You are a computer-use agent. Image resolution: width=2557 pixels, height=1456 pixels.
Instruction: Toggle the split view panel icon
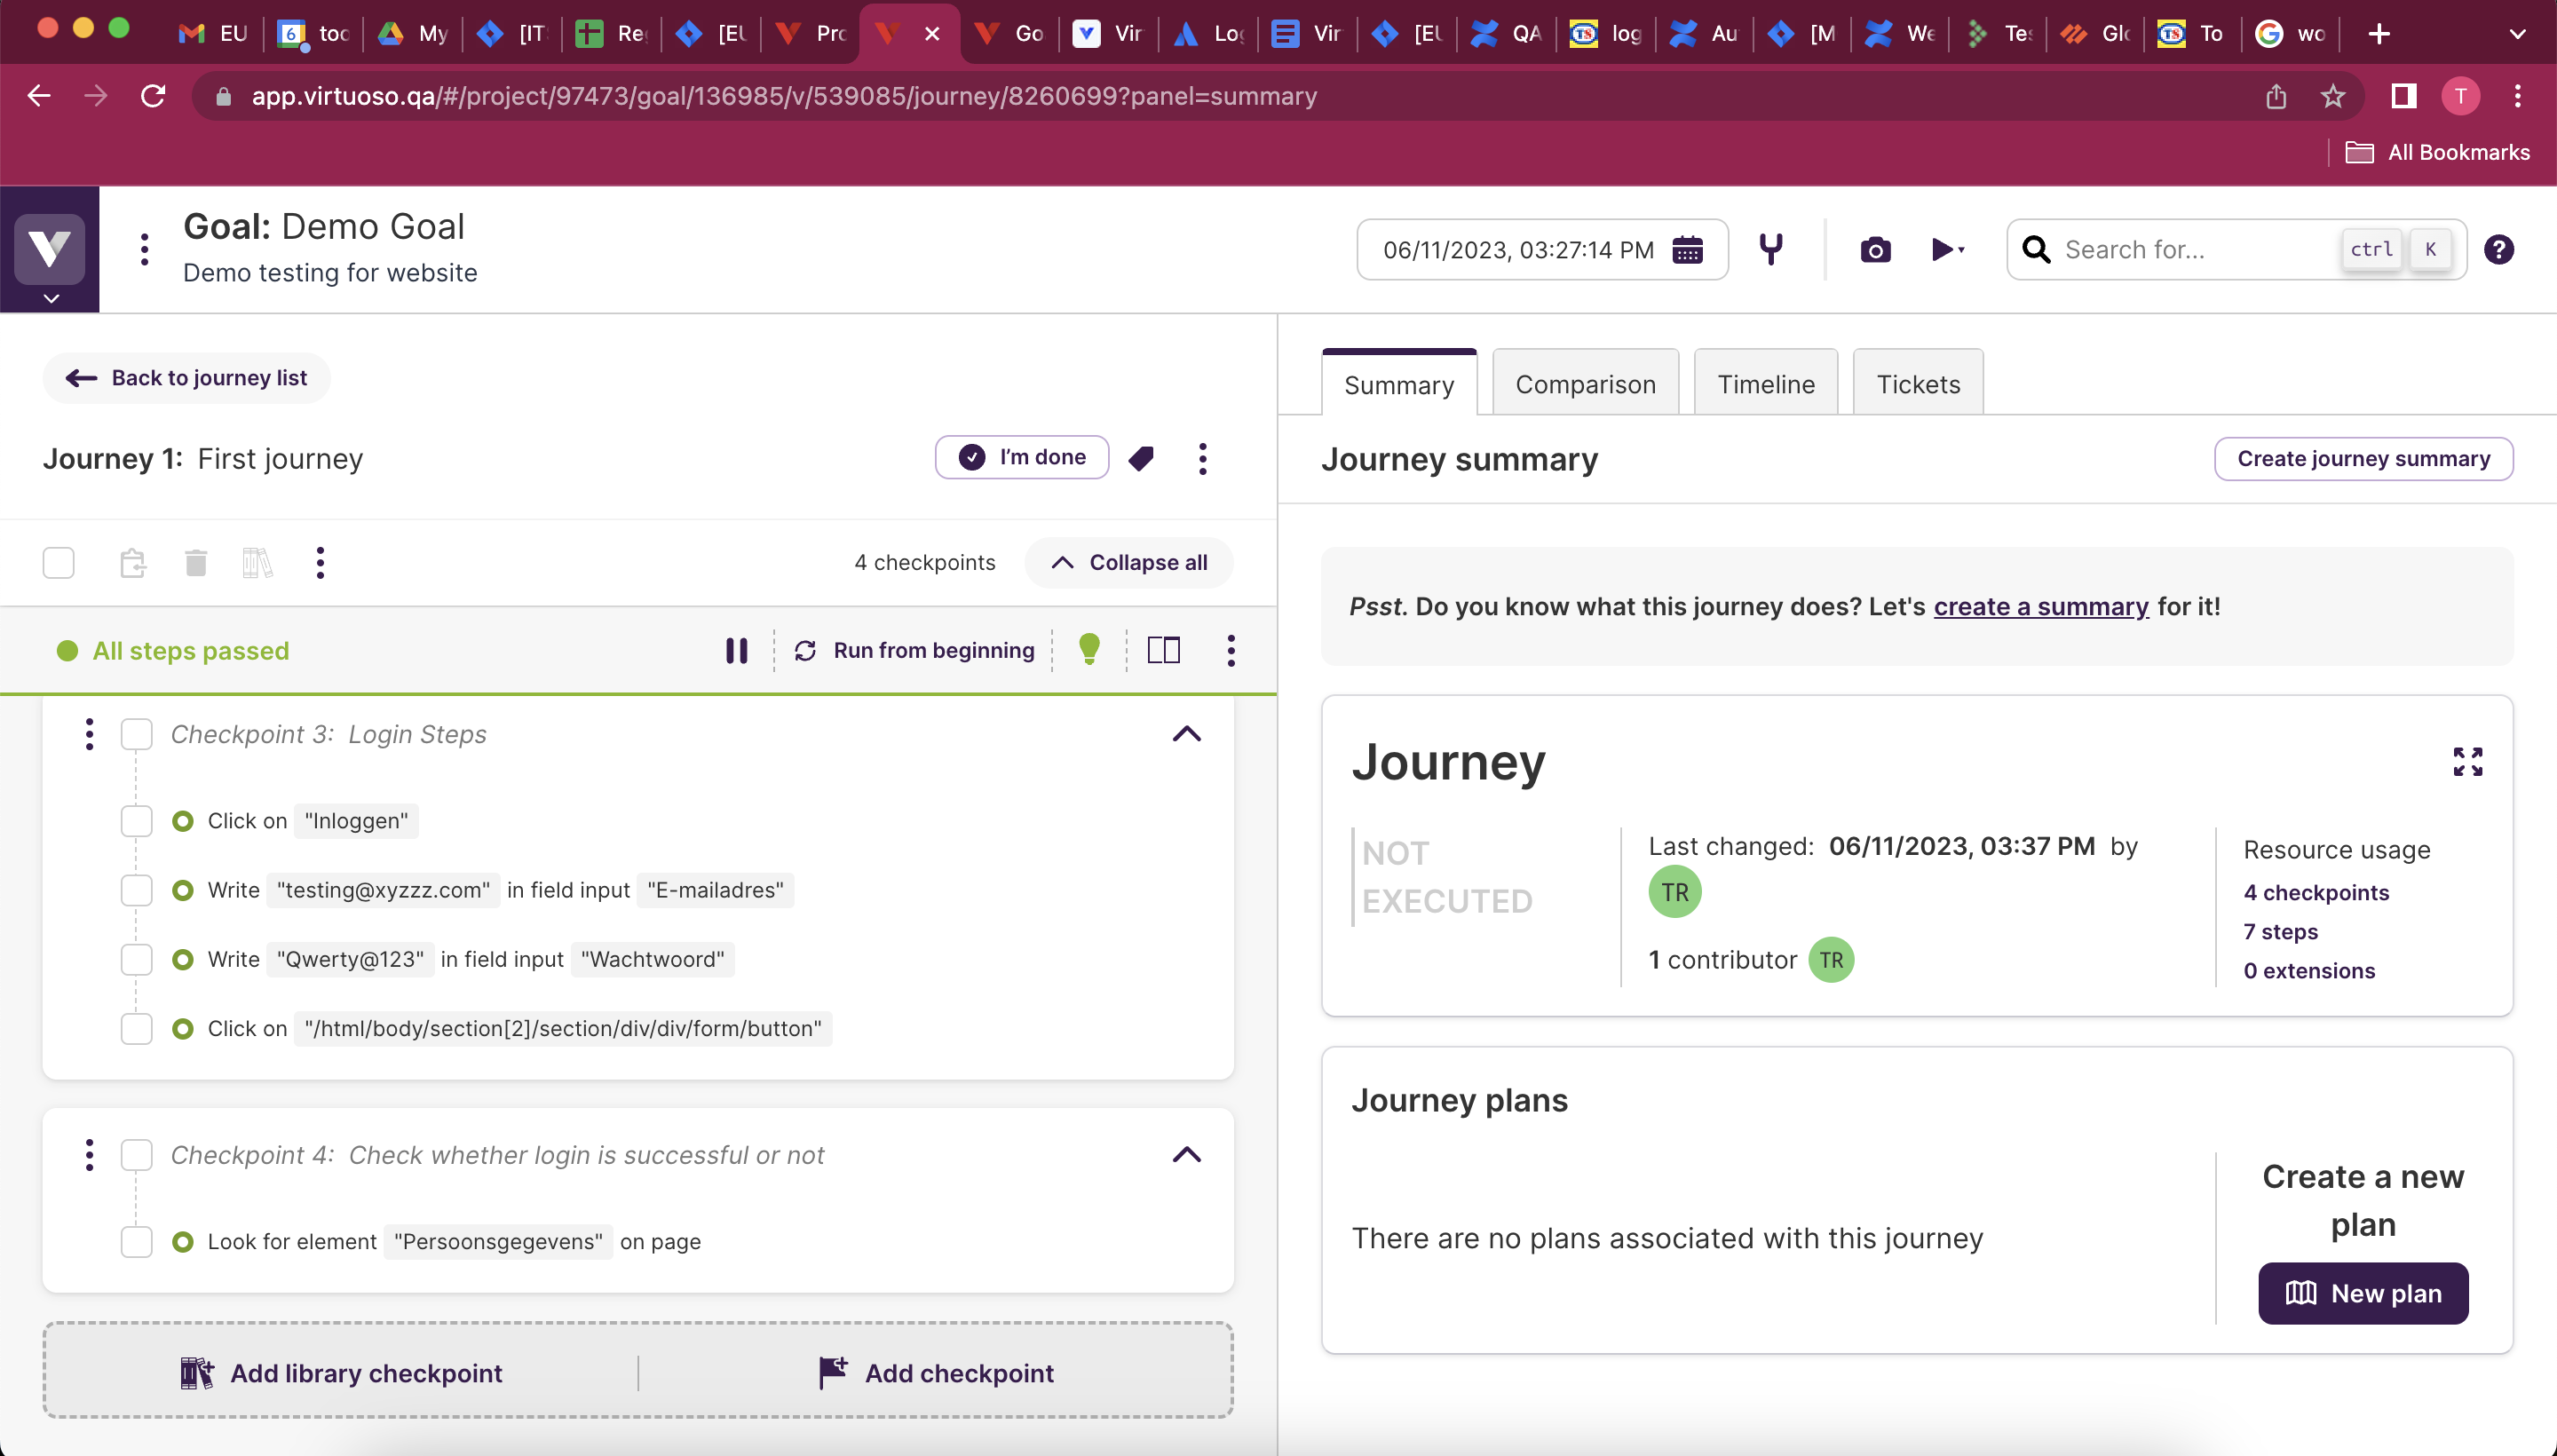1164,651
